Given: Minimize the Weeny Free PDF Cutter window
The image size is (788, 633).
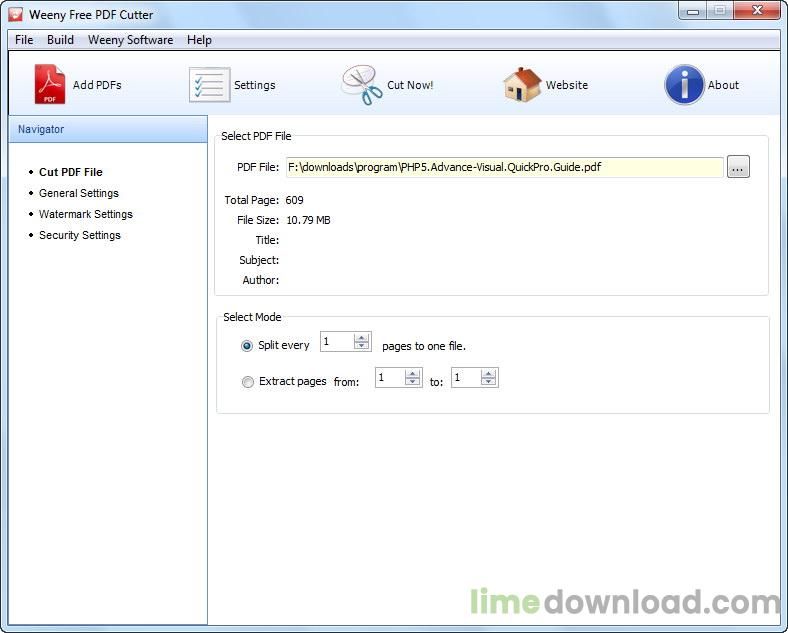Looking at the screenshot, I should pos(693,11).
